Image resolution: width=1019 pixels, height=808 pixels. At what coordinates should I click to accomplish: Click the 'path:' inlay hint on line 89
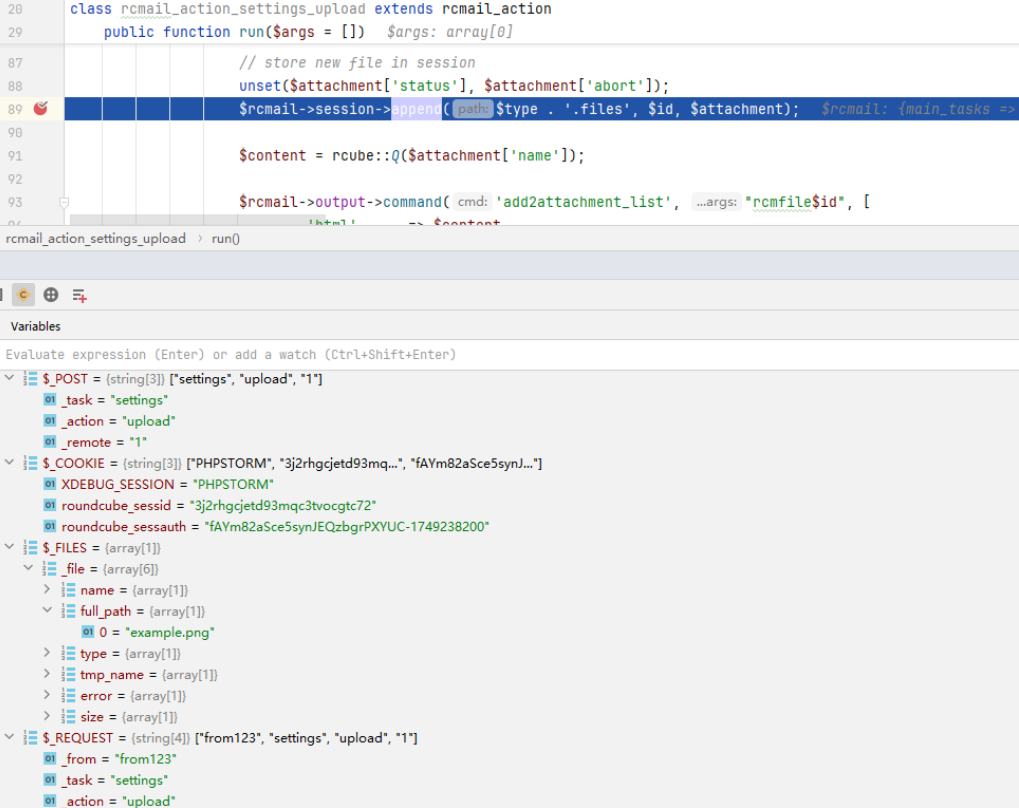point(472,109)
